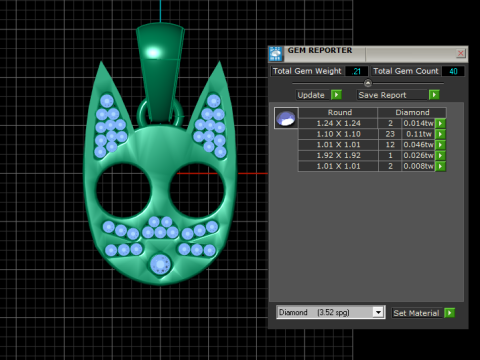Click the Update button
Image resolution: width=480 pixels, height=360 pixels.
pos(313,95)
